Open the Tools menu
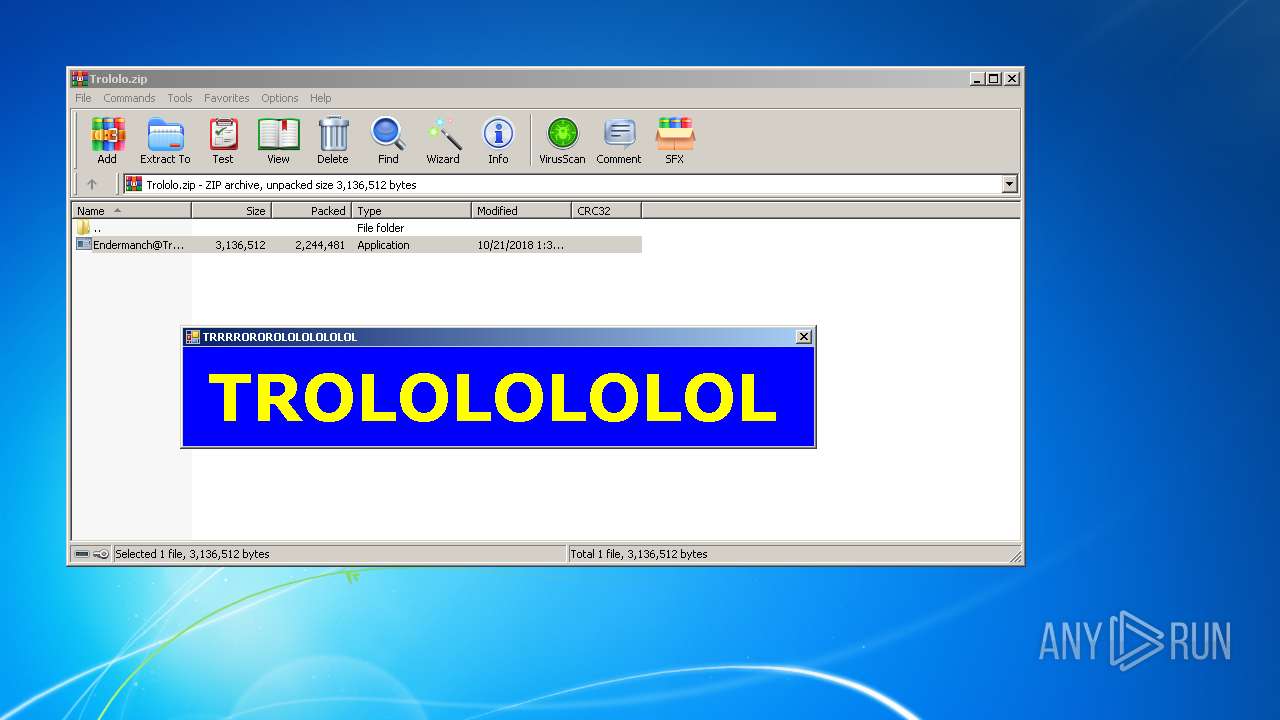This screenshot has height=720, width=1280. tap(180, 98)
